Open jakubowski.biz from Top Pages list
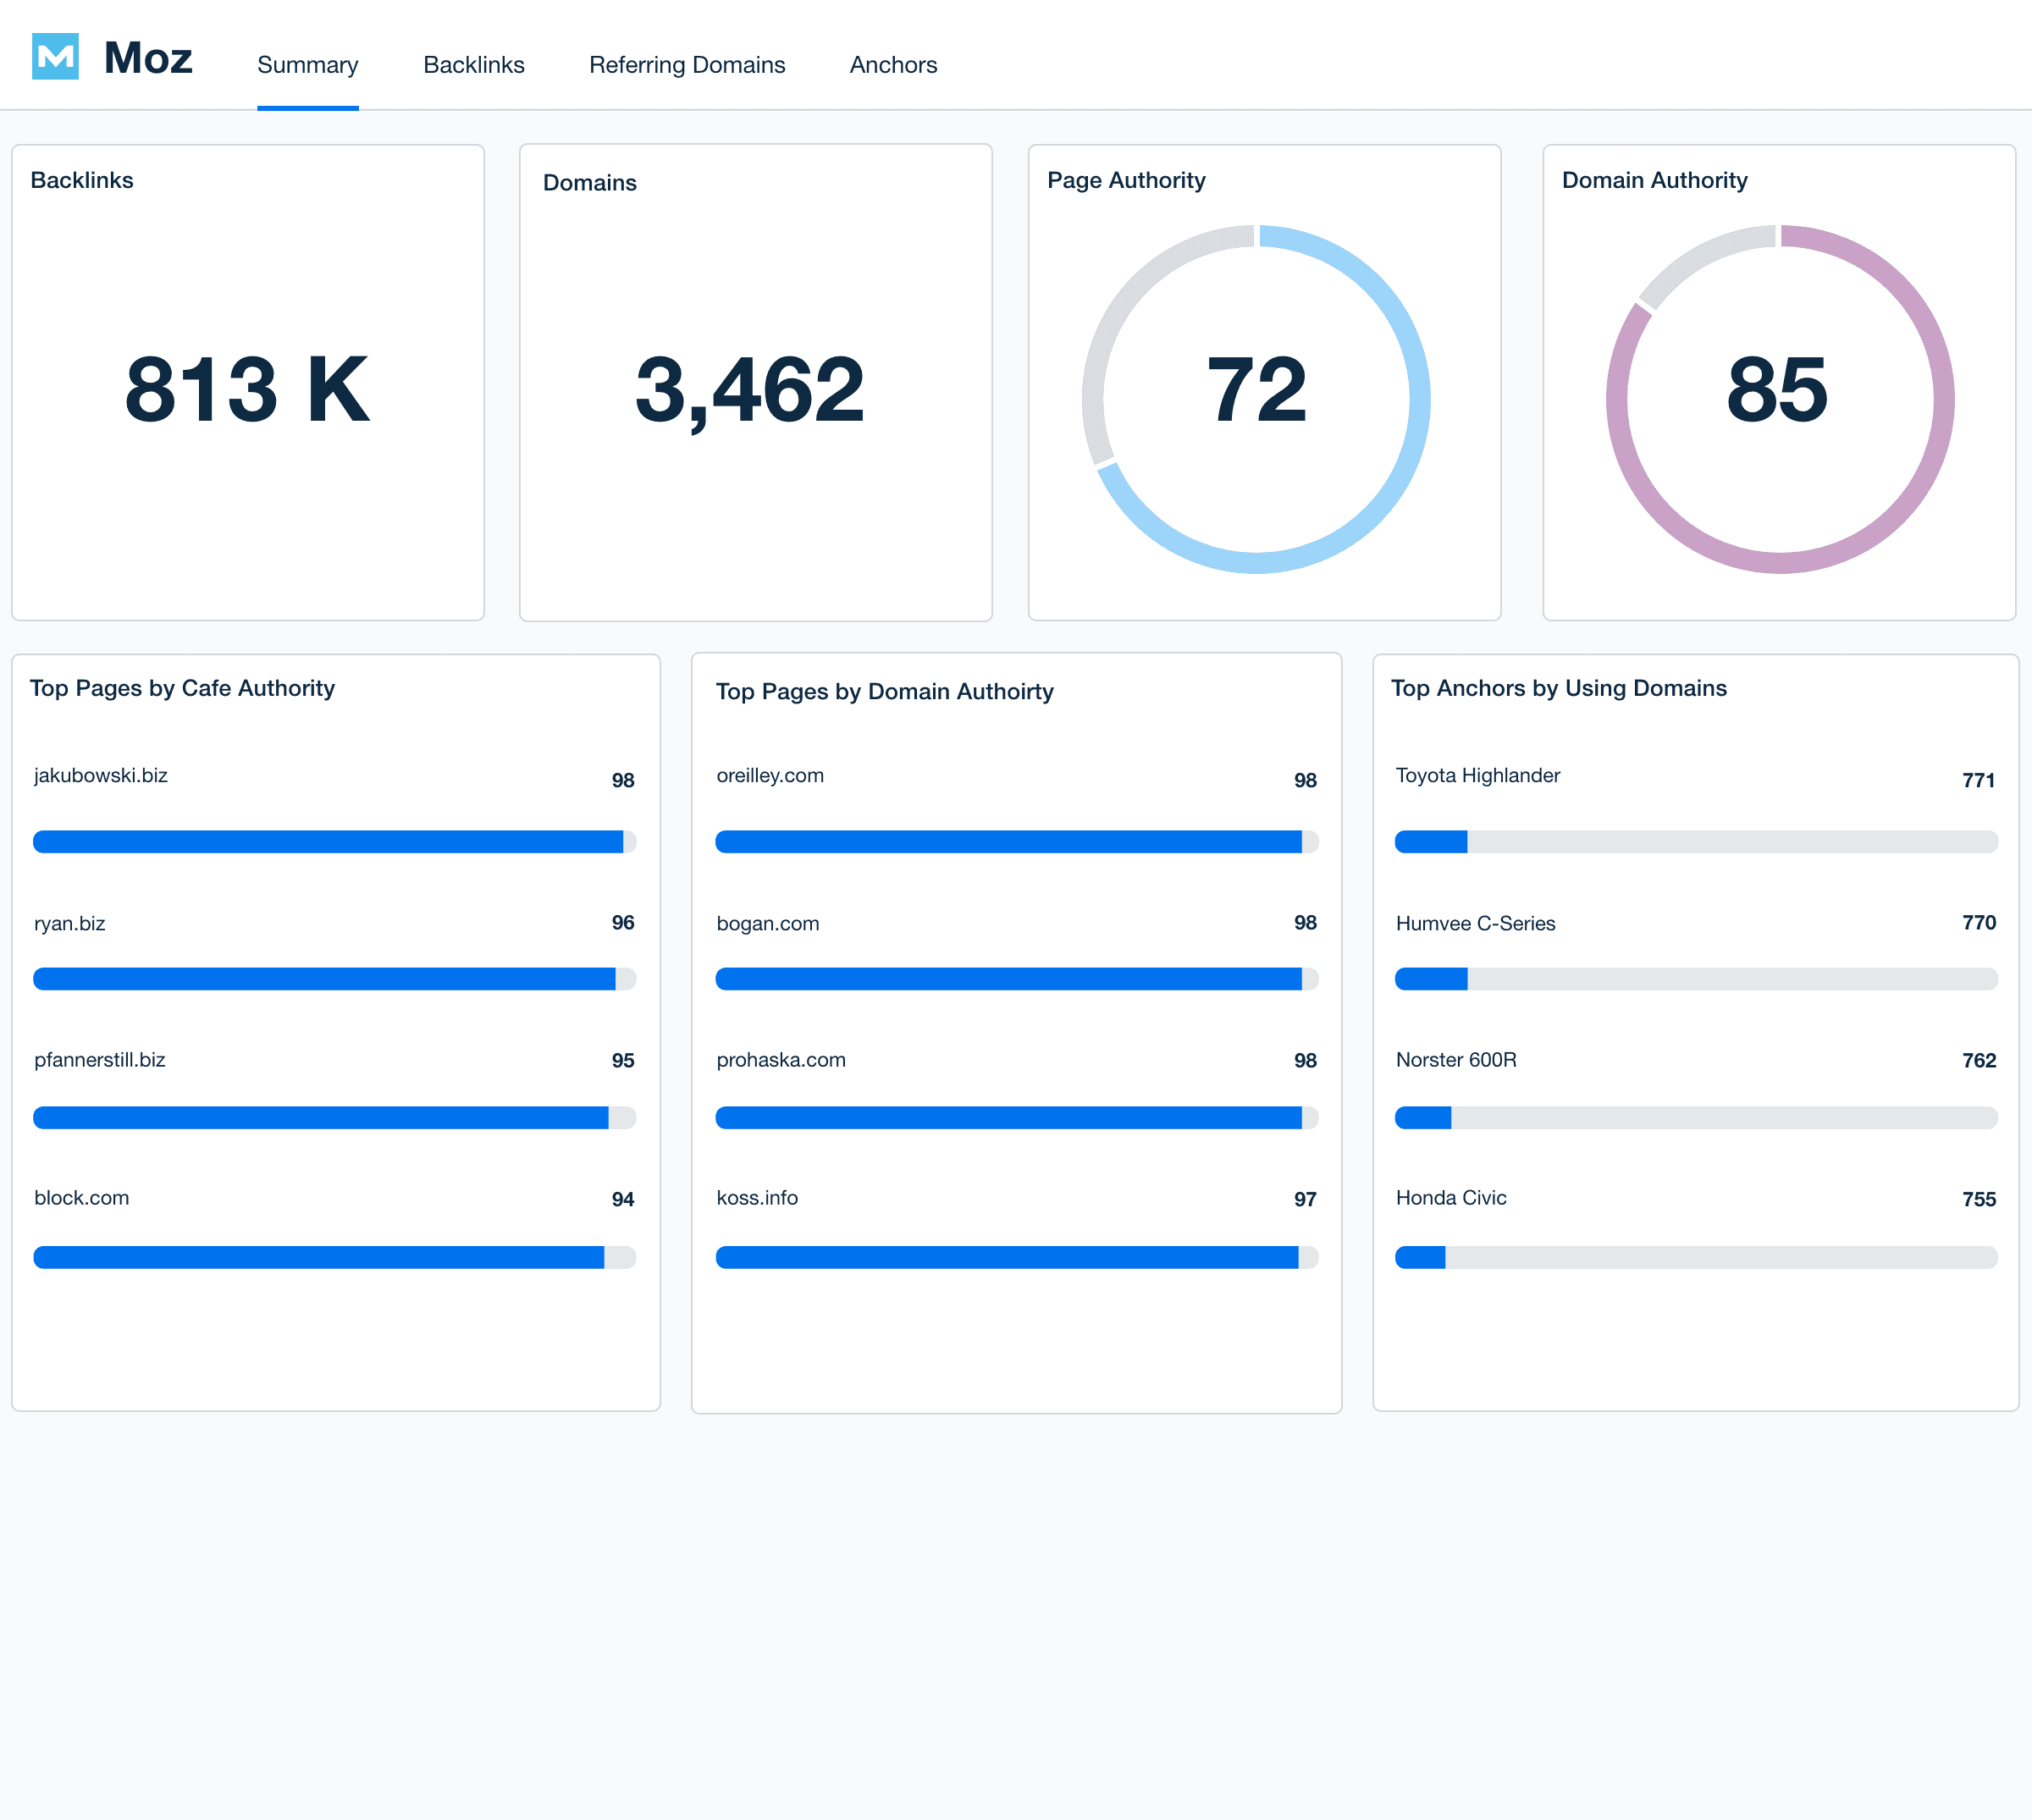The image size is (2032, 1820). tap(100, 775)
